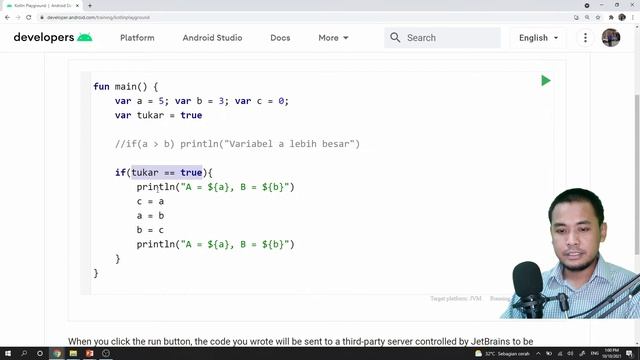Screen dimensions: 640x360
Task: Open the volume control in system tray
Action: pyautogui.click(x=570, y=353)
